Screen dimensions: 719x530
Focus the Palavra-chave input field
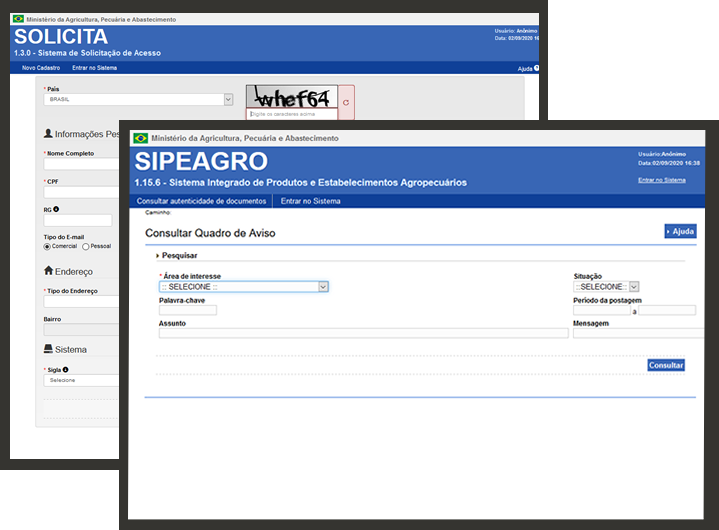188,310
